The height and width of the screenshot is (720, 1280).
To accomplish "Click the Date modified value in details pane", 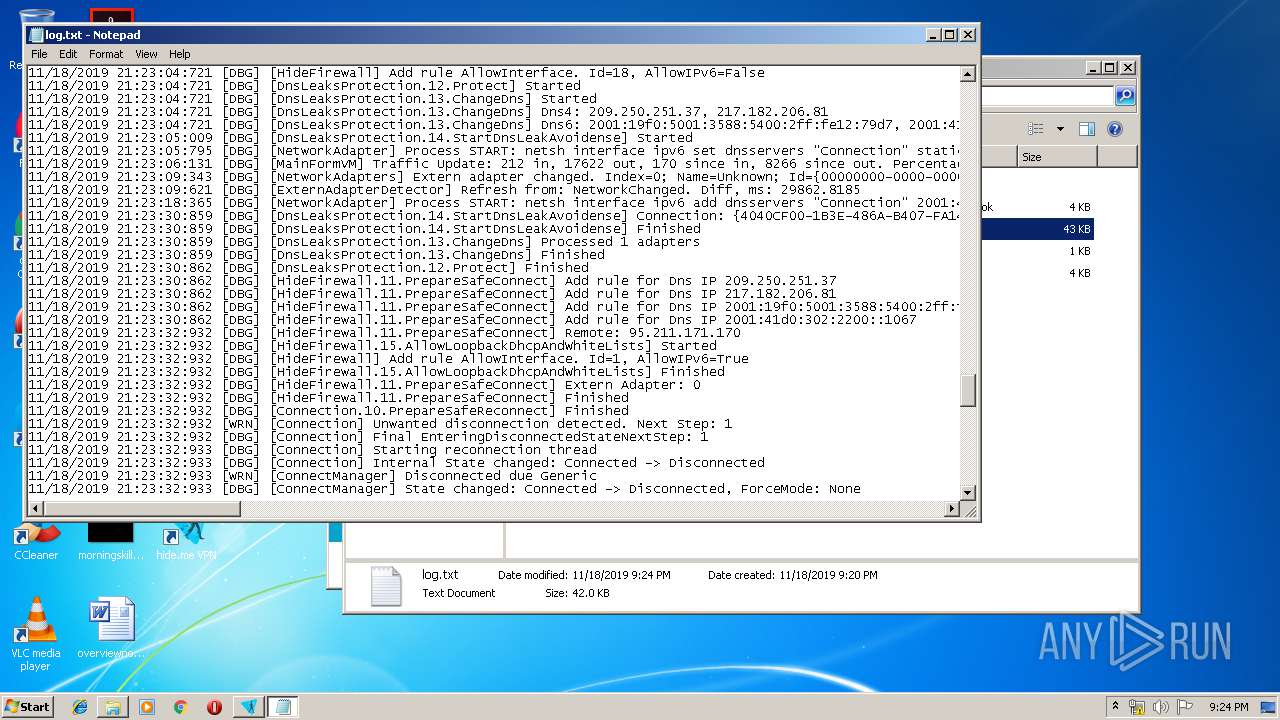I will [x=621, y=575].
